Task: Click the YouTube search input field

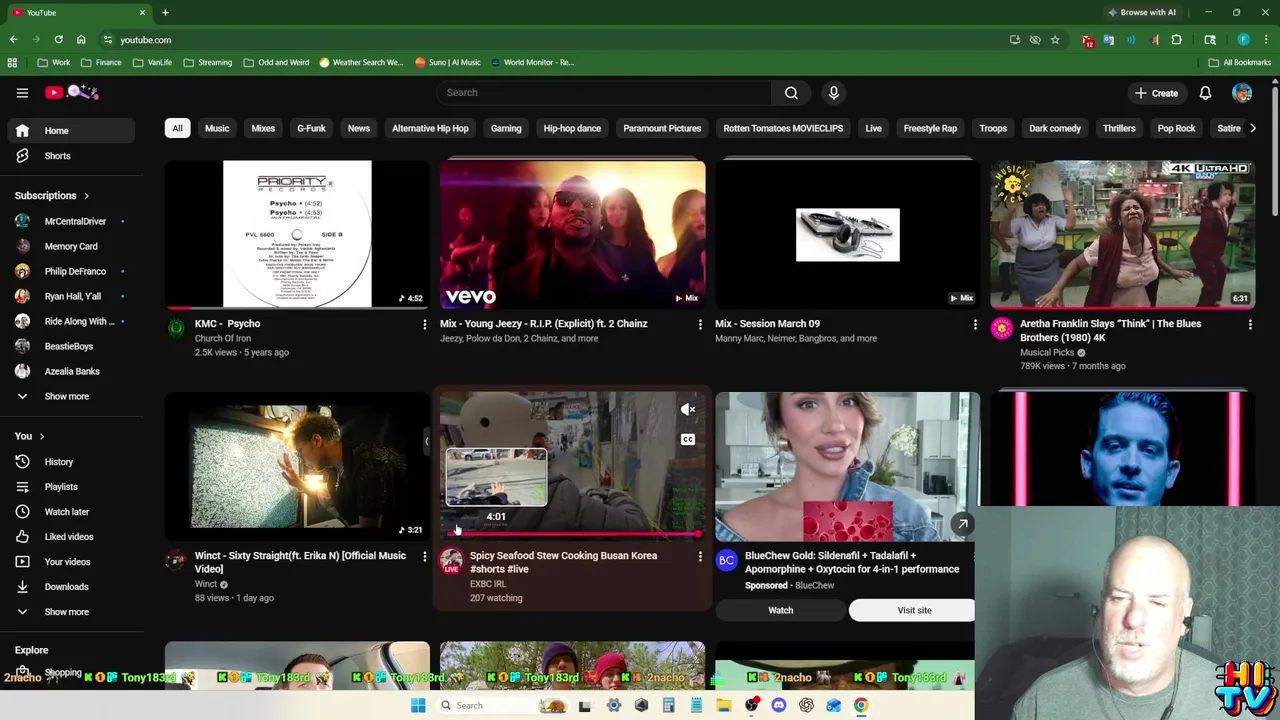Action: [603, 93]
